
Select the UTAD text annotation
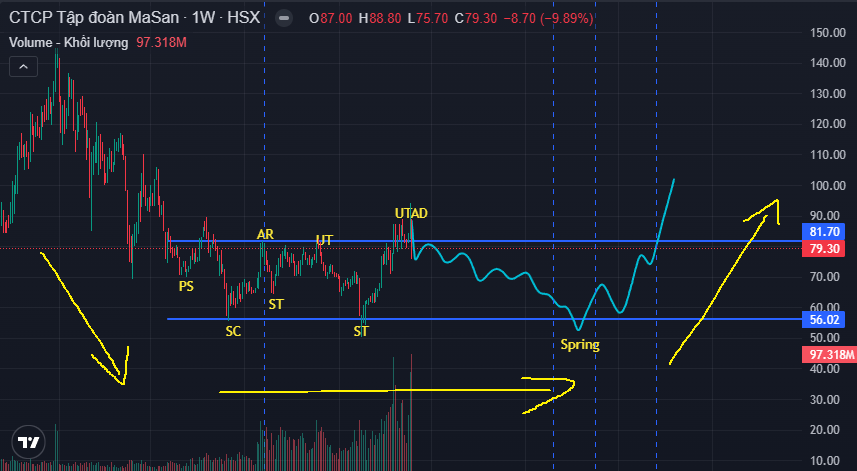click(411, 213)
